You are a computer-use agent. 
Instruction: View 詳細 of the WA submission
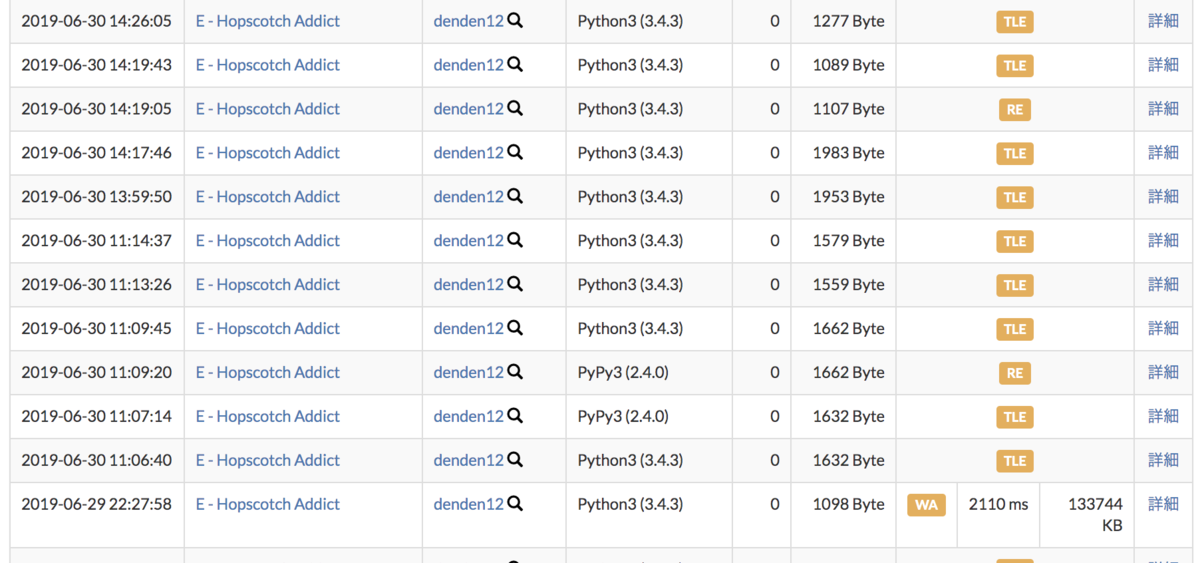click(x=1163, y=504)
